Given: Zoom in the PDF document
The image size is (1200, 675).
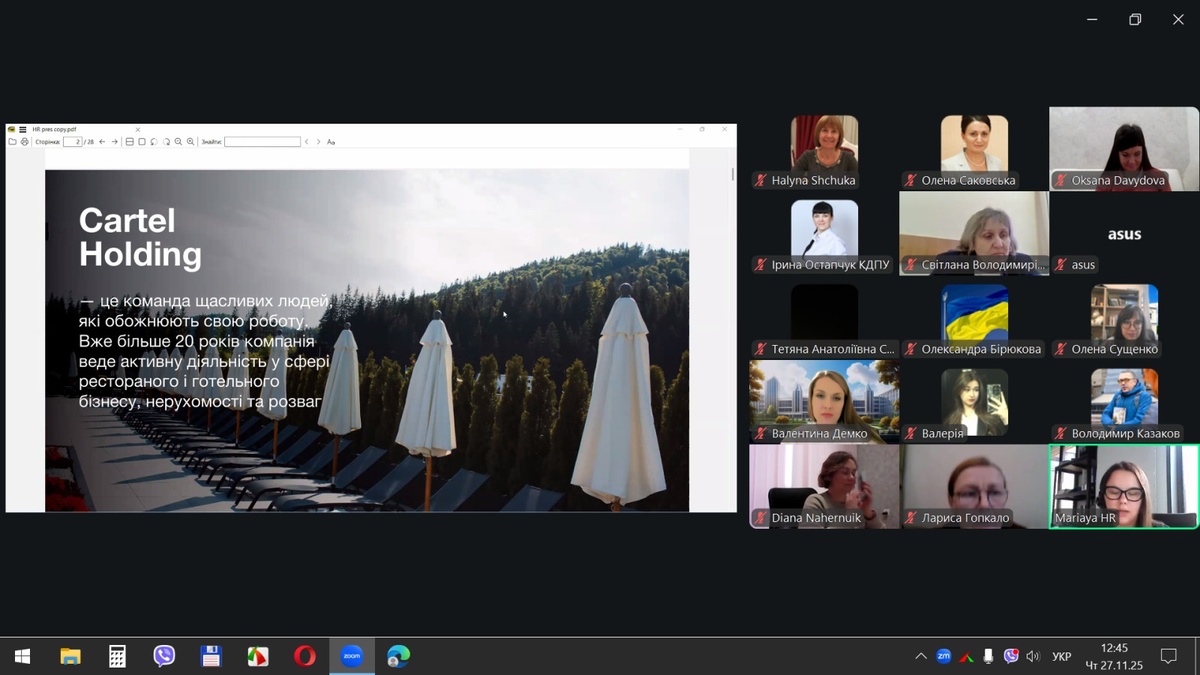Looking at the screenshot, I should click(190, 142).
